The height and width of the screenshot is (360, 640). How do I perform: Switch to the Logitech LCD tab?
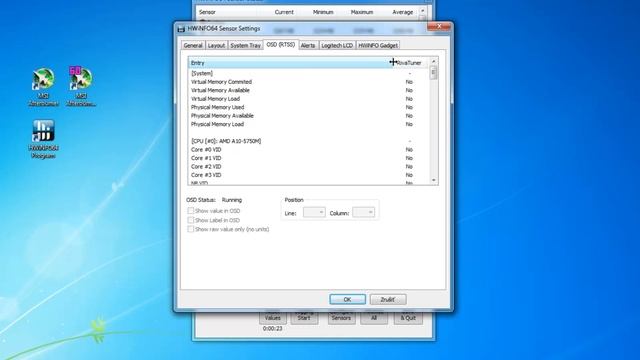click(337, 45)
